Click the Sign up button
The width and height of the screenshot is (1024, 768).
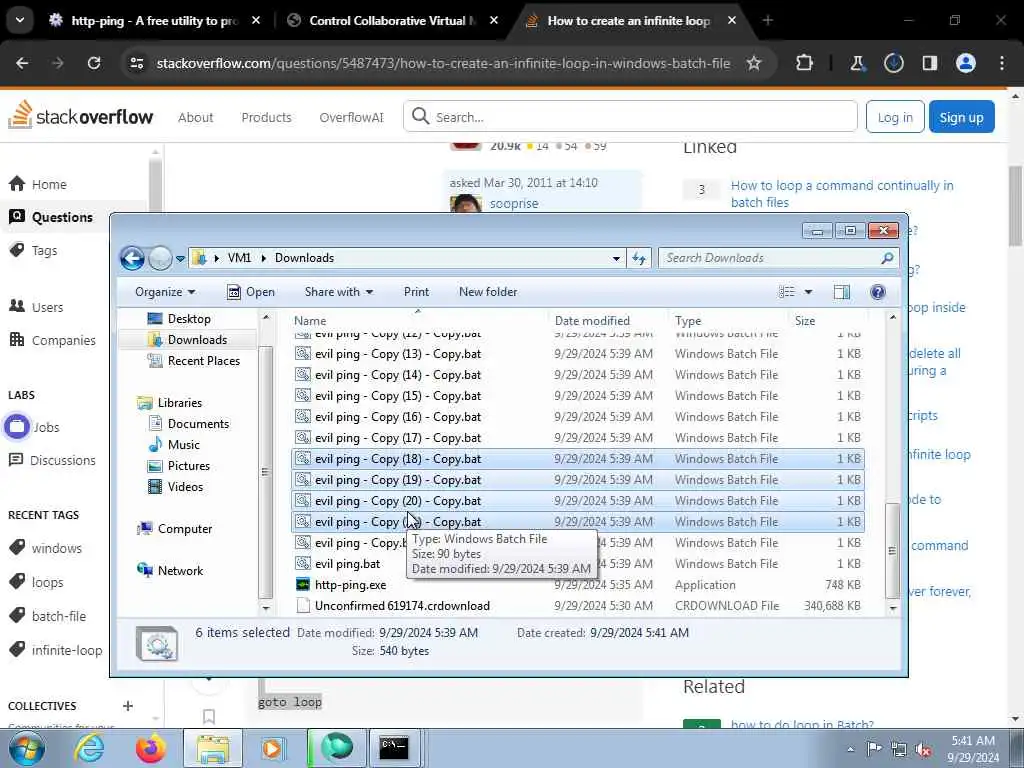(x=961, y=118)
